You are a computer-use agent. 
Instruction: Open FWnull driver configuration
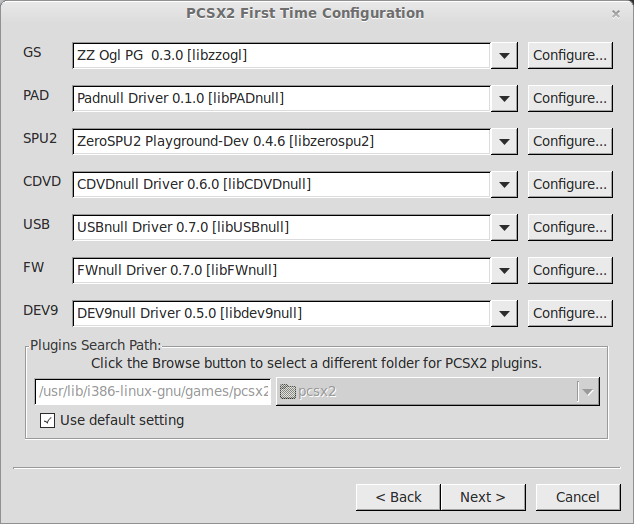(x=570, y=271)
